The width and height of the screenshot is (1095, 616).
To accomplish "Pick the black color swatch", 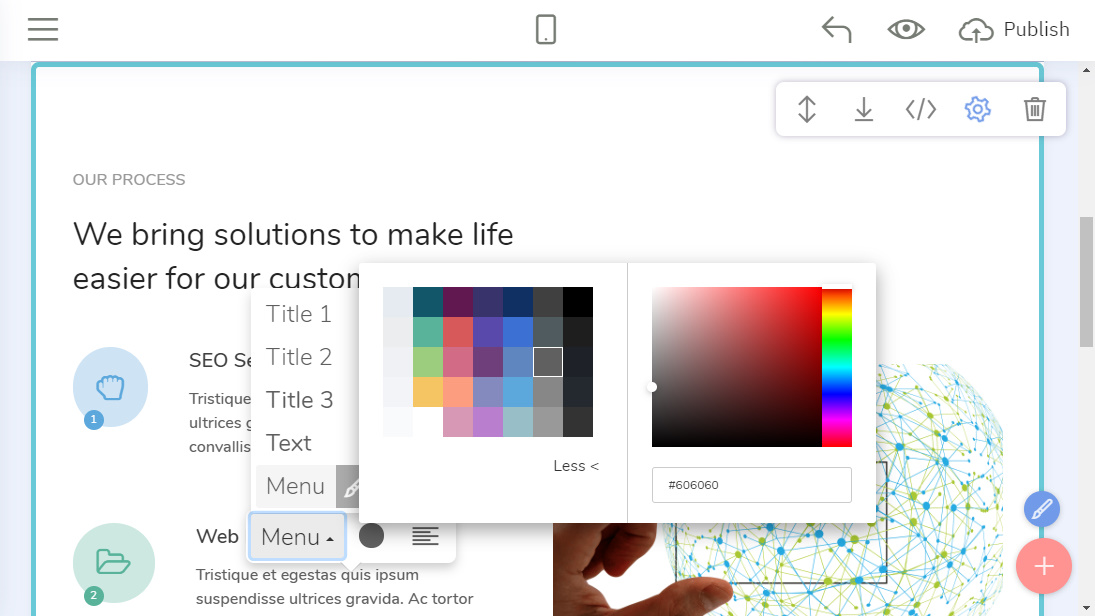I will tap(578, 302).
